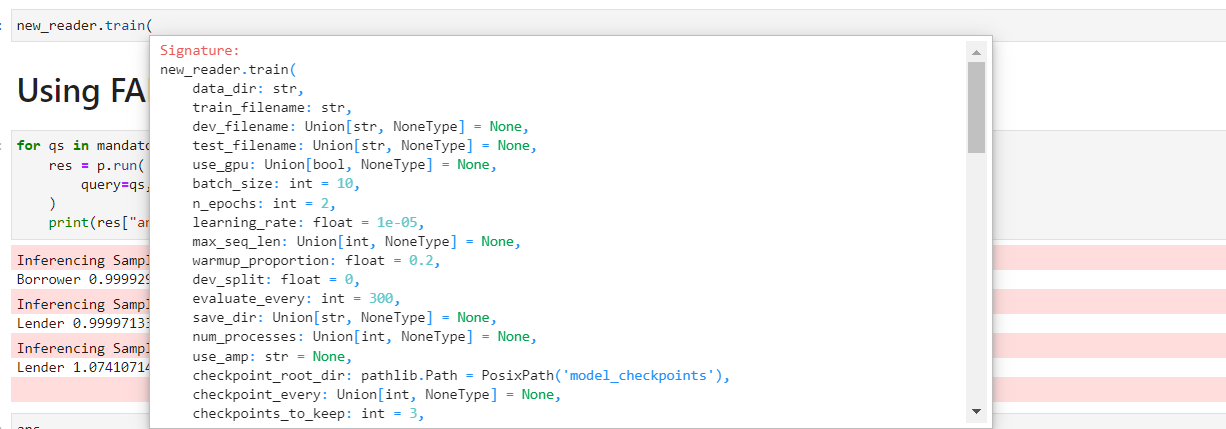Click the "n_epochs: int = 2" line

point(264,203)
